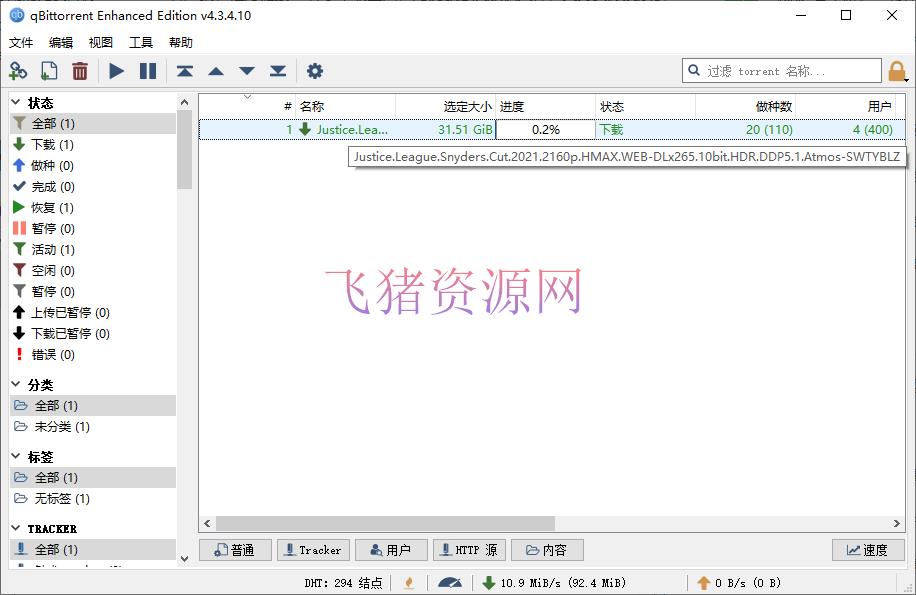Screen dimensions: 916x595
Task: Select 活动 (1) status filter
Action: click(x=93, y=249)
